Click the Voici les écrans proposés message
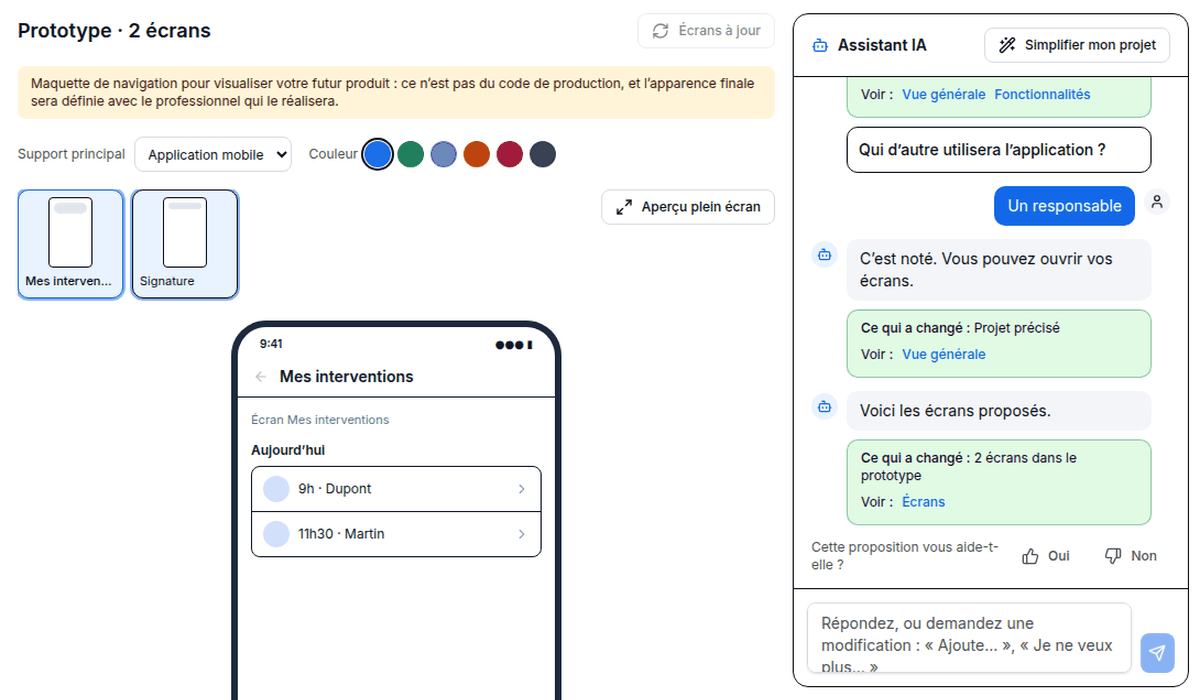 coord(999,411)
